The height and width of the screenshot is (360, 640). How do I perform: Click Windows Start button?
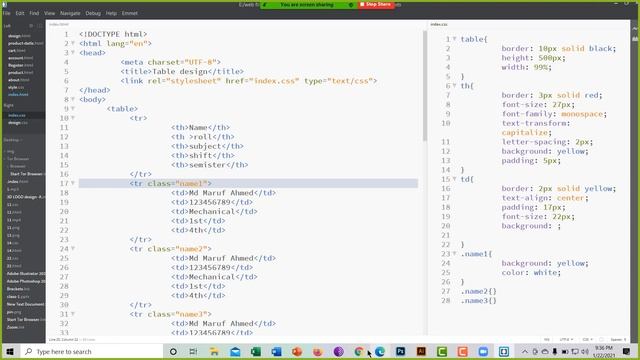coord(10,351)
